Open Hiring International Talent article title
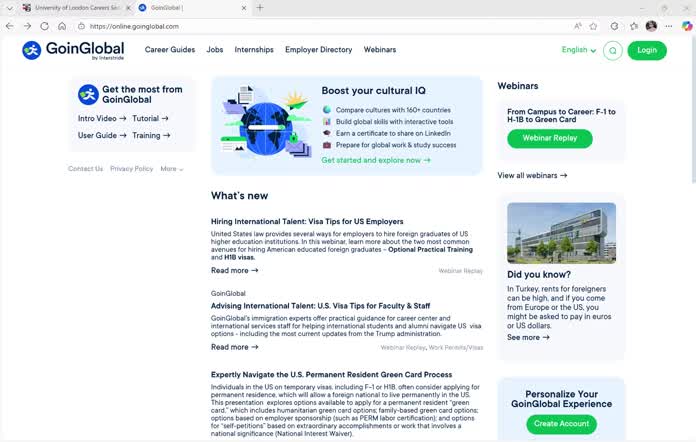The height and width of the screenshot is (442, 696). (307, 221)
